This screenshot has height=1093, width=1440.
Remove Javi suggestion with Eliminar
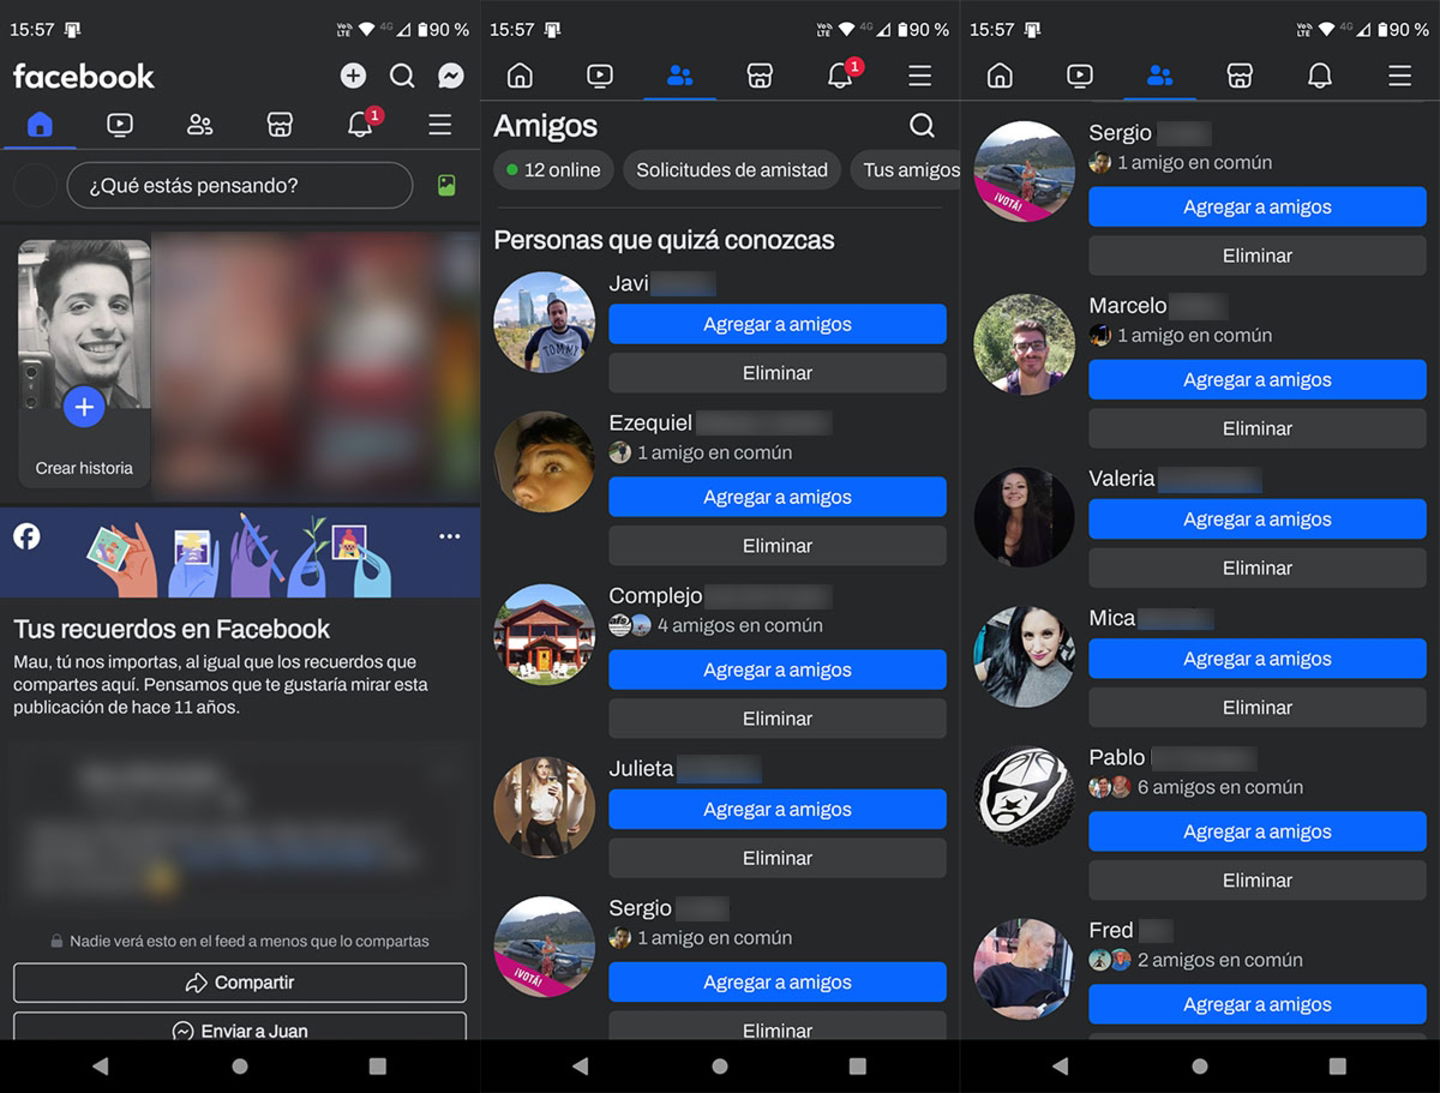point(777,373)
